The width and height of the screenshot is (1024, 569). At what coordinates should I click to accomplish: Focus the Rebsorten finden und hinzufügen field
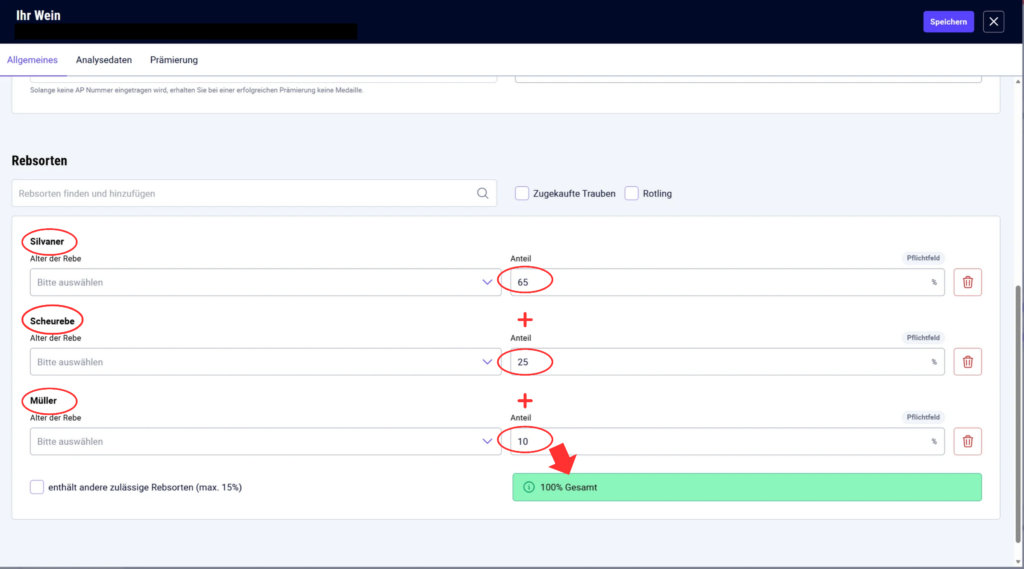pyautogui.click(x=253, y=193)
